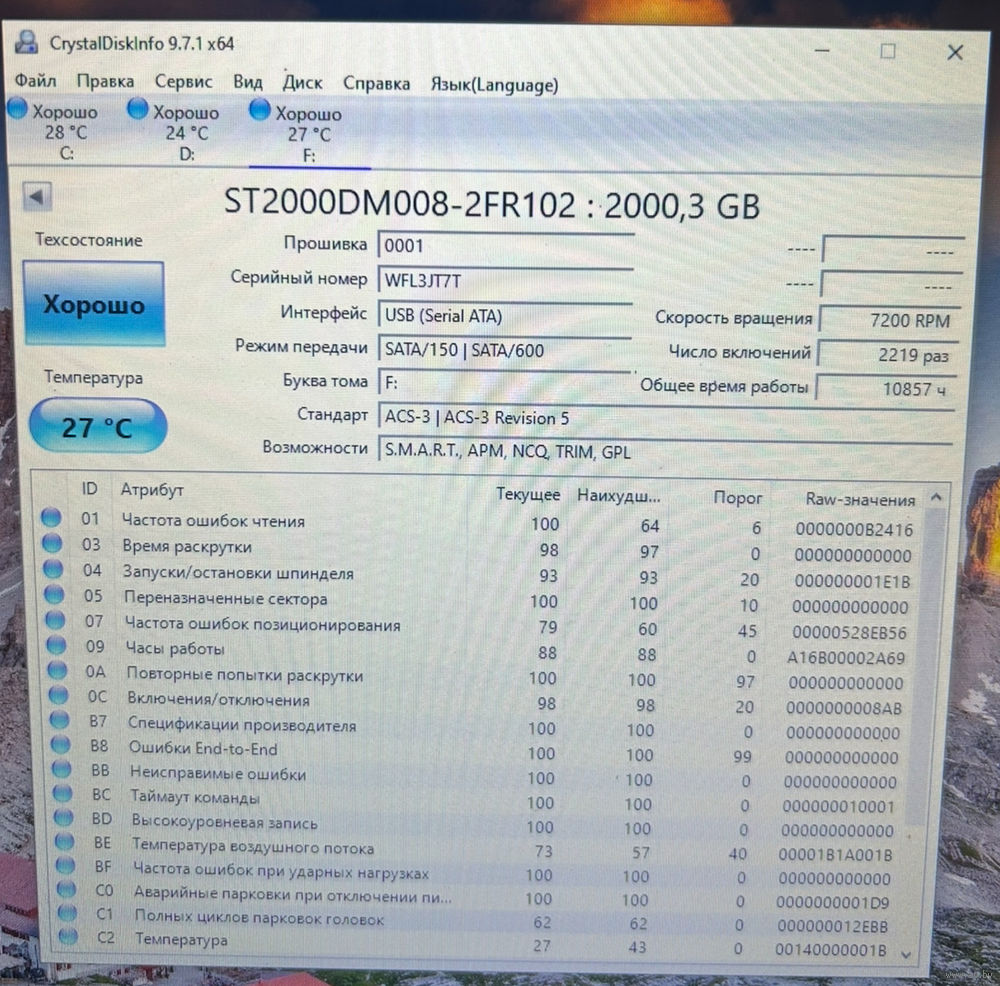Click status icon of attribute 01 row

51,517
